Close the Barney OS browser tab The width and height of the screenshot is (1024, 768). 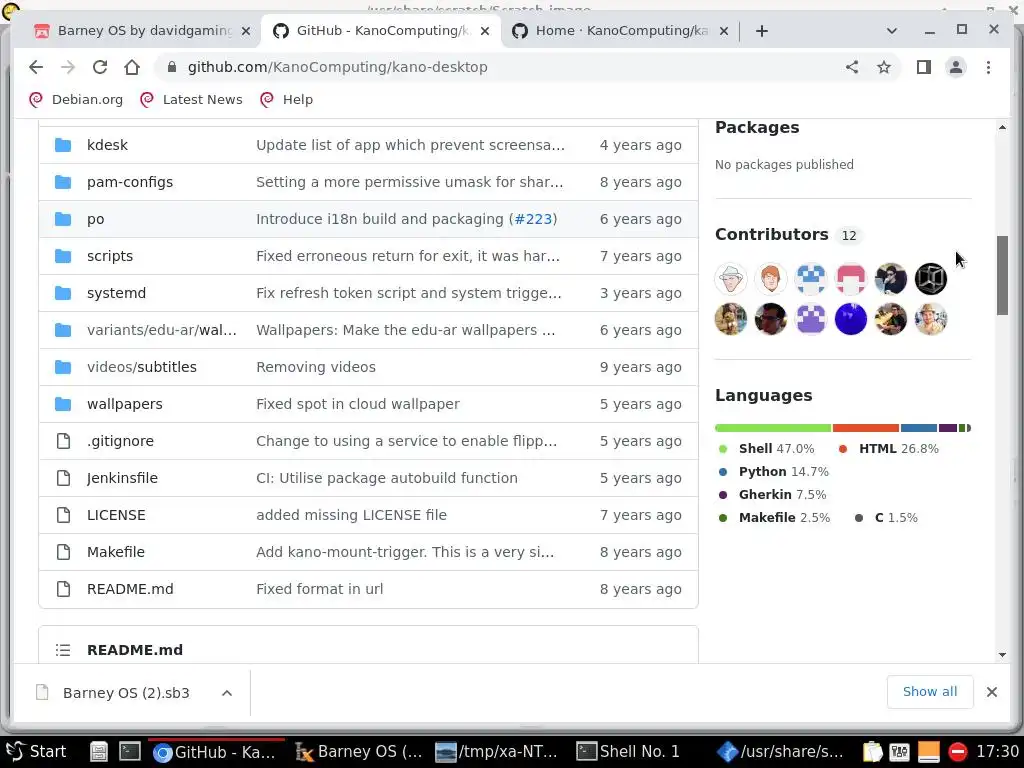pos(246,31)
